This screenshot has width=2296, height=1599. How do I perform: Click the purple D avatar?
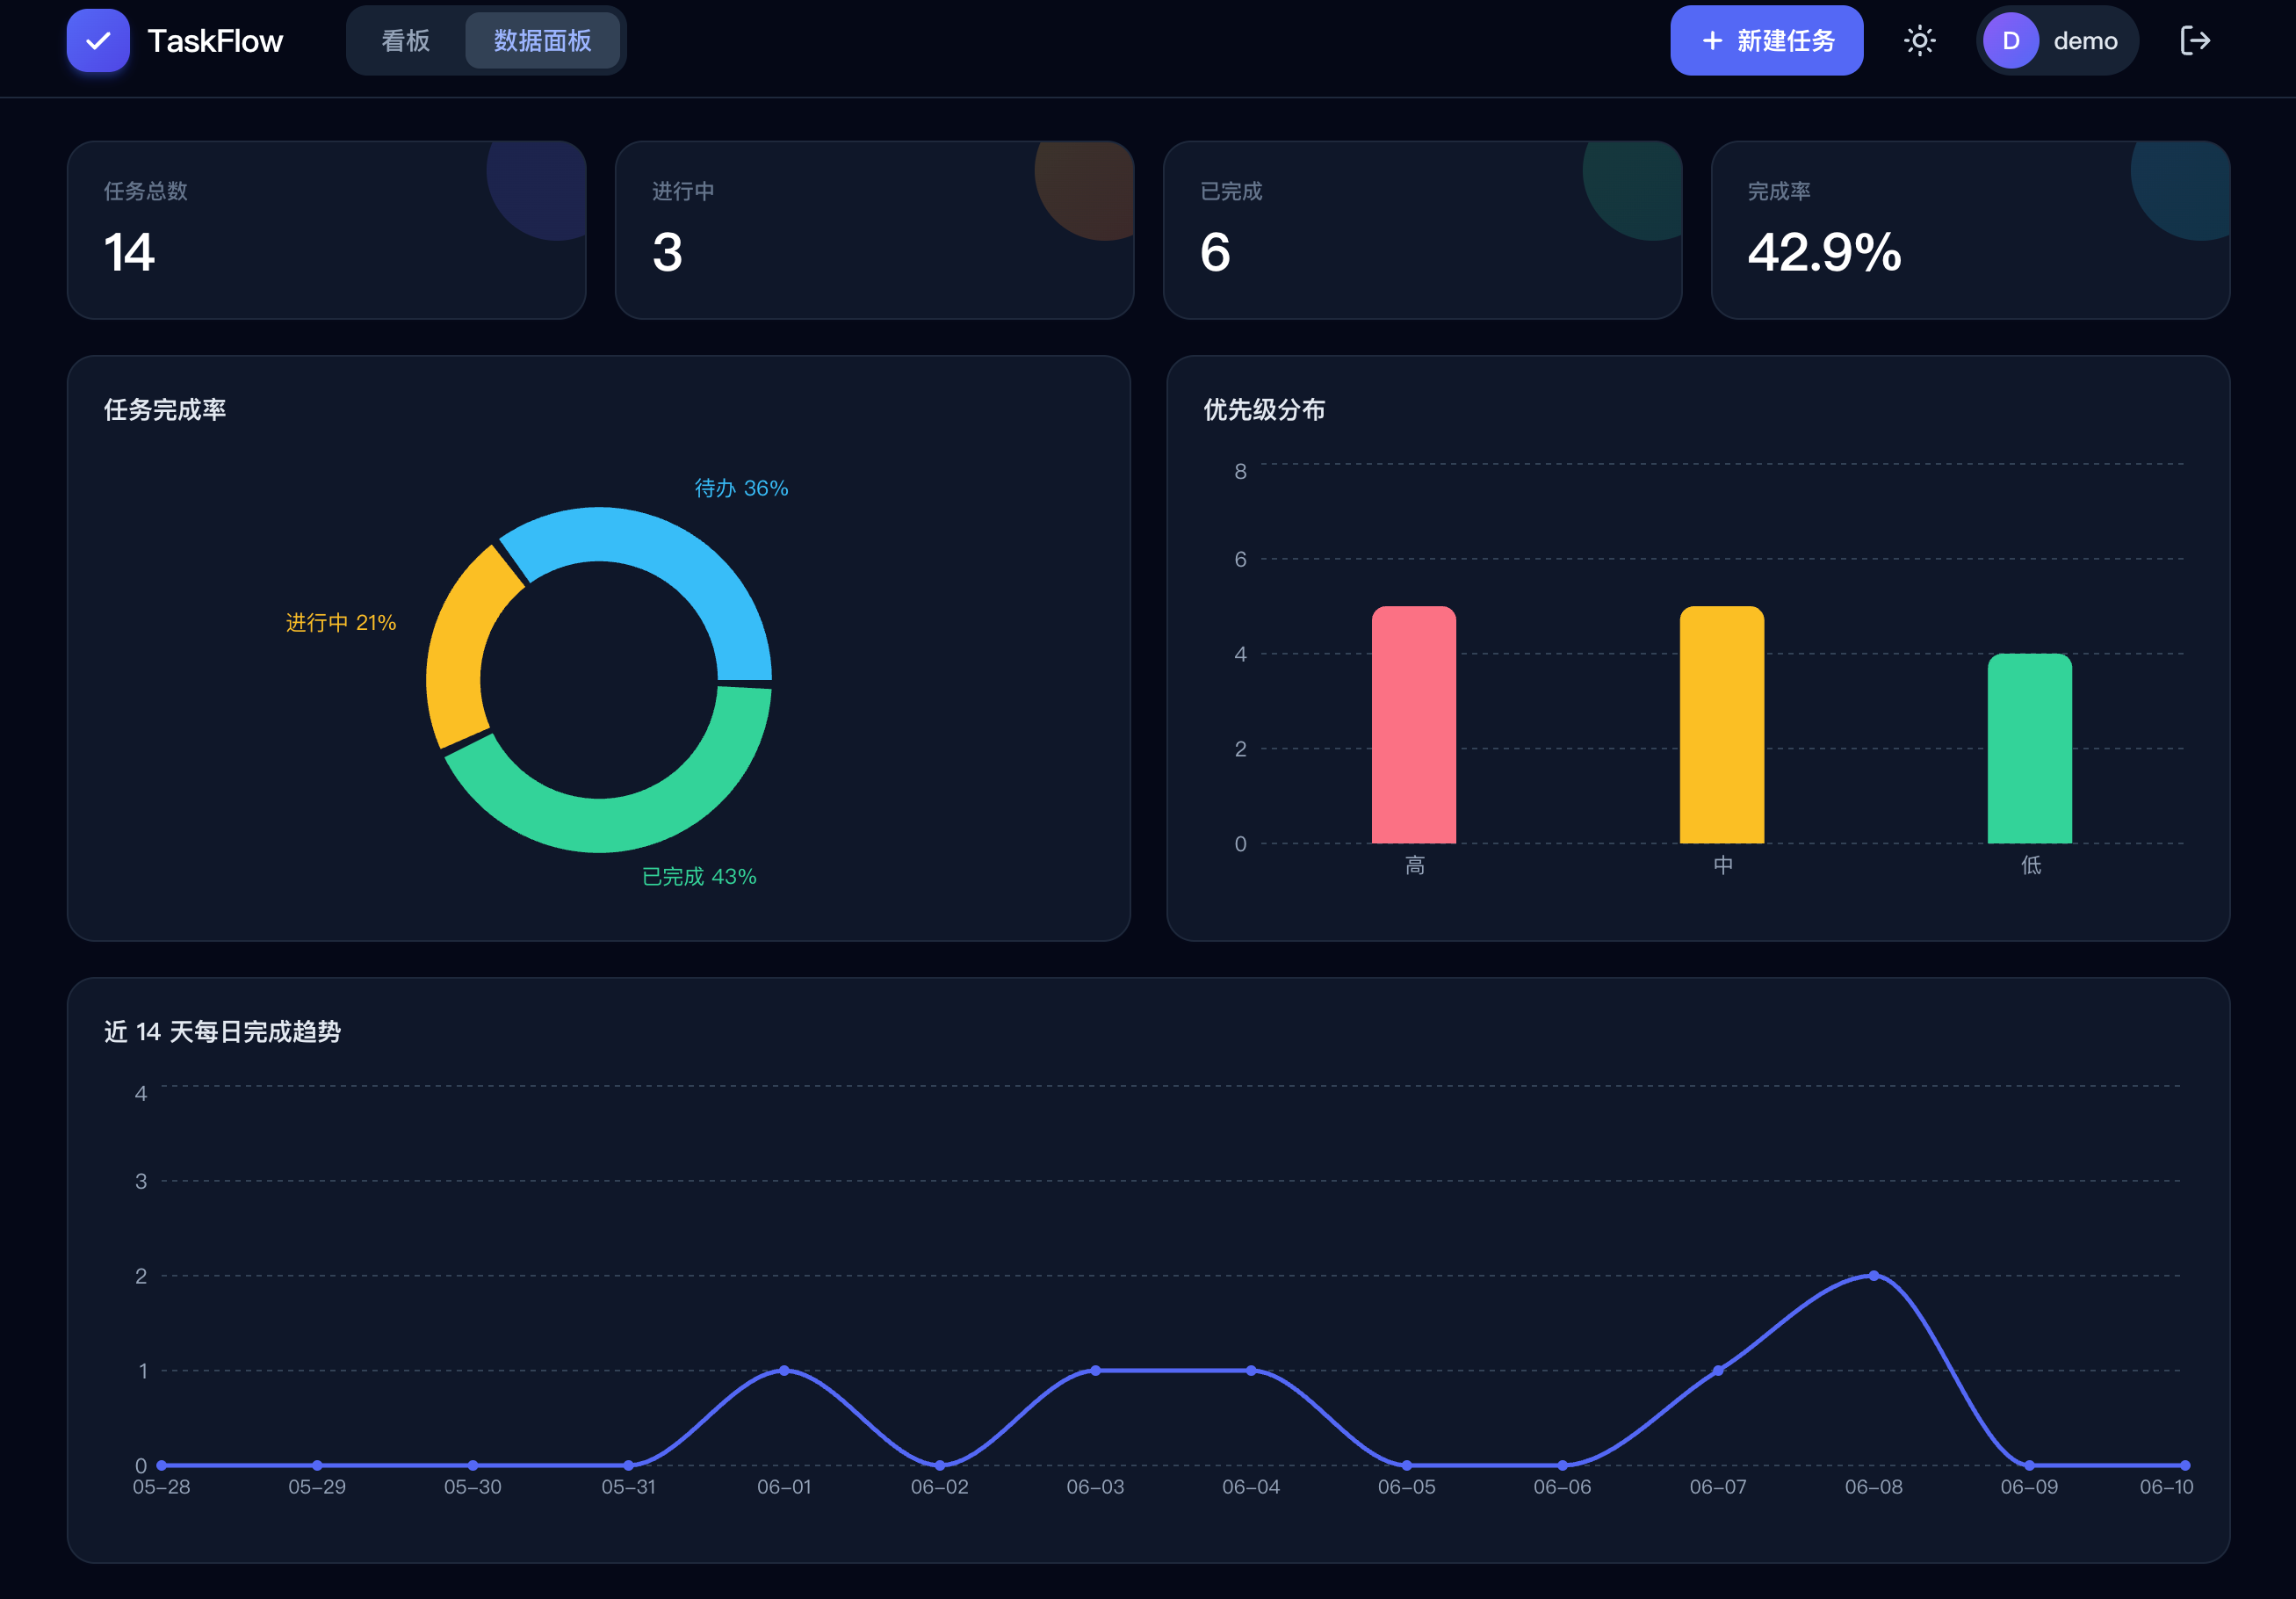(2010, 41)
